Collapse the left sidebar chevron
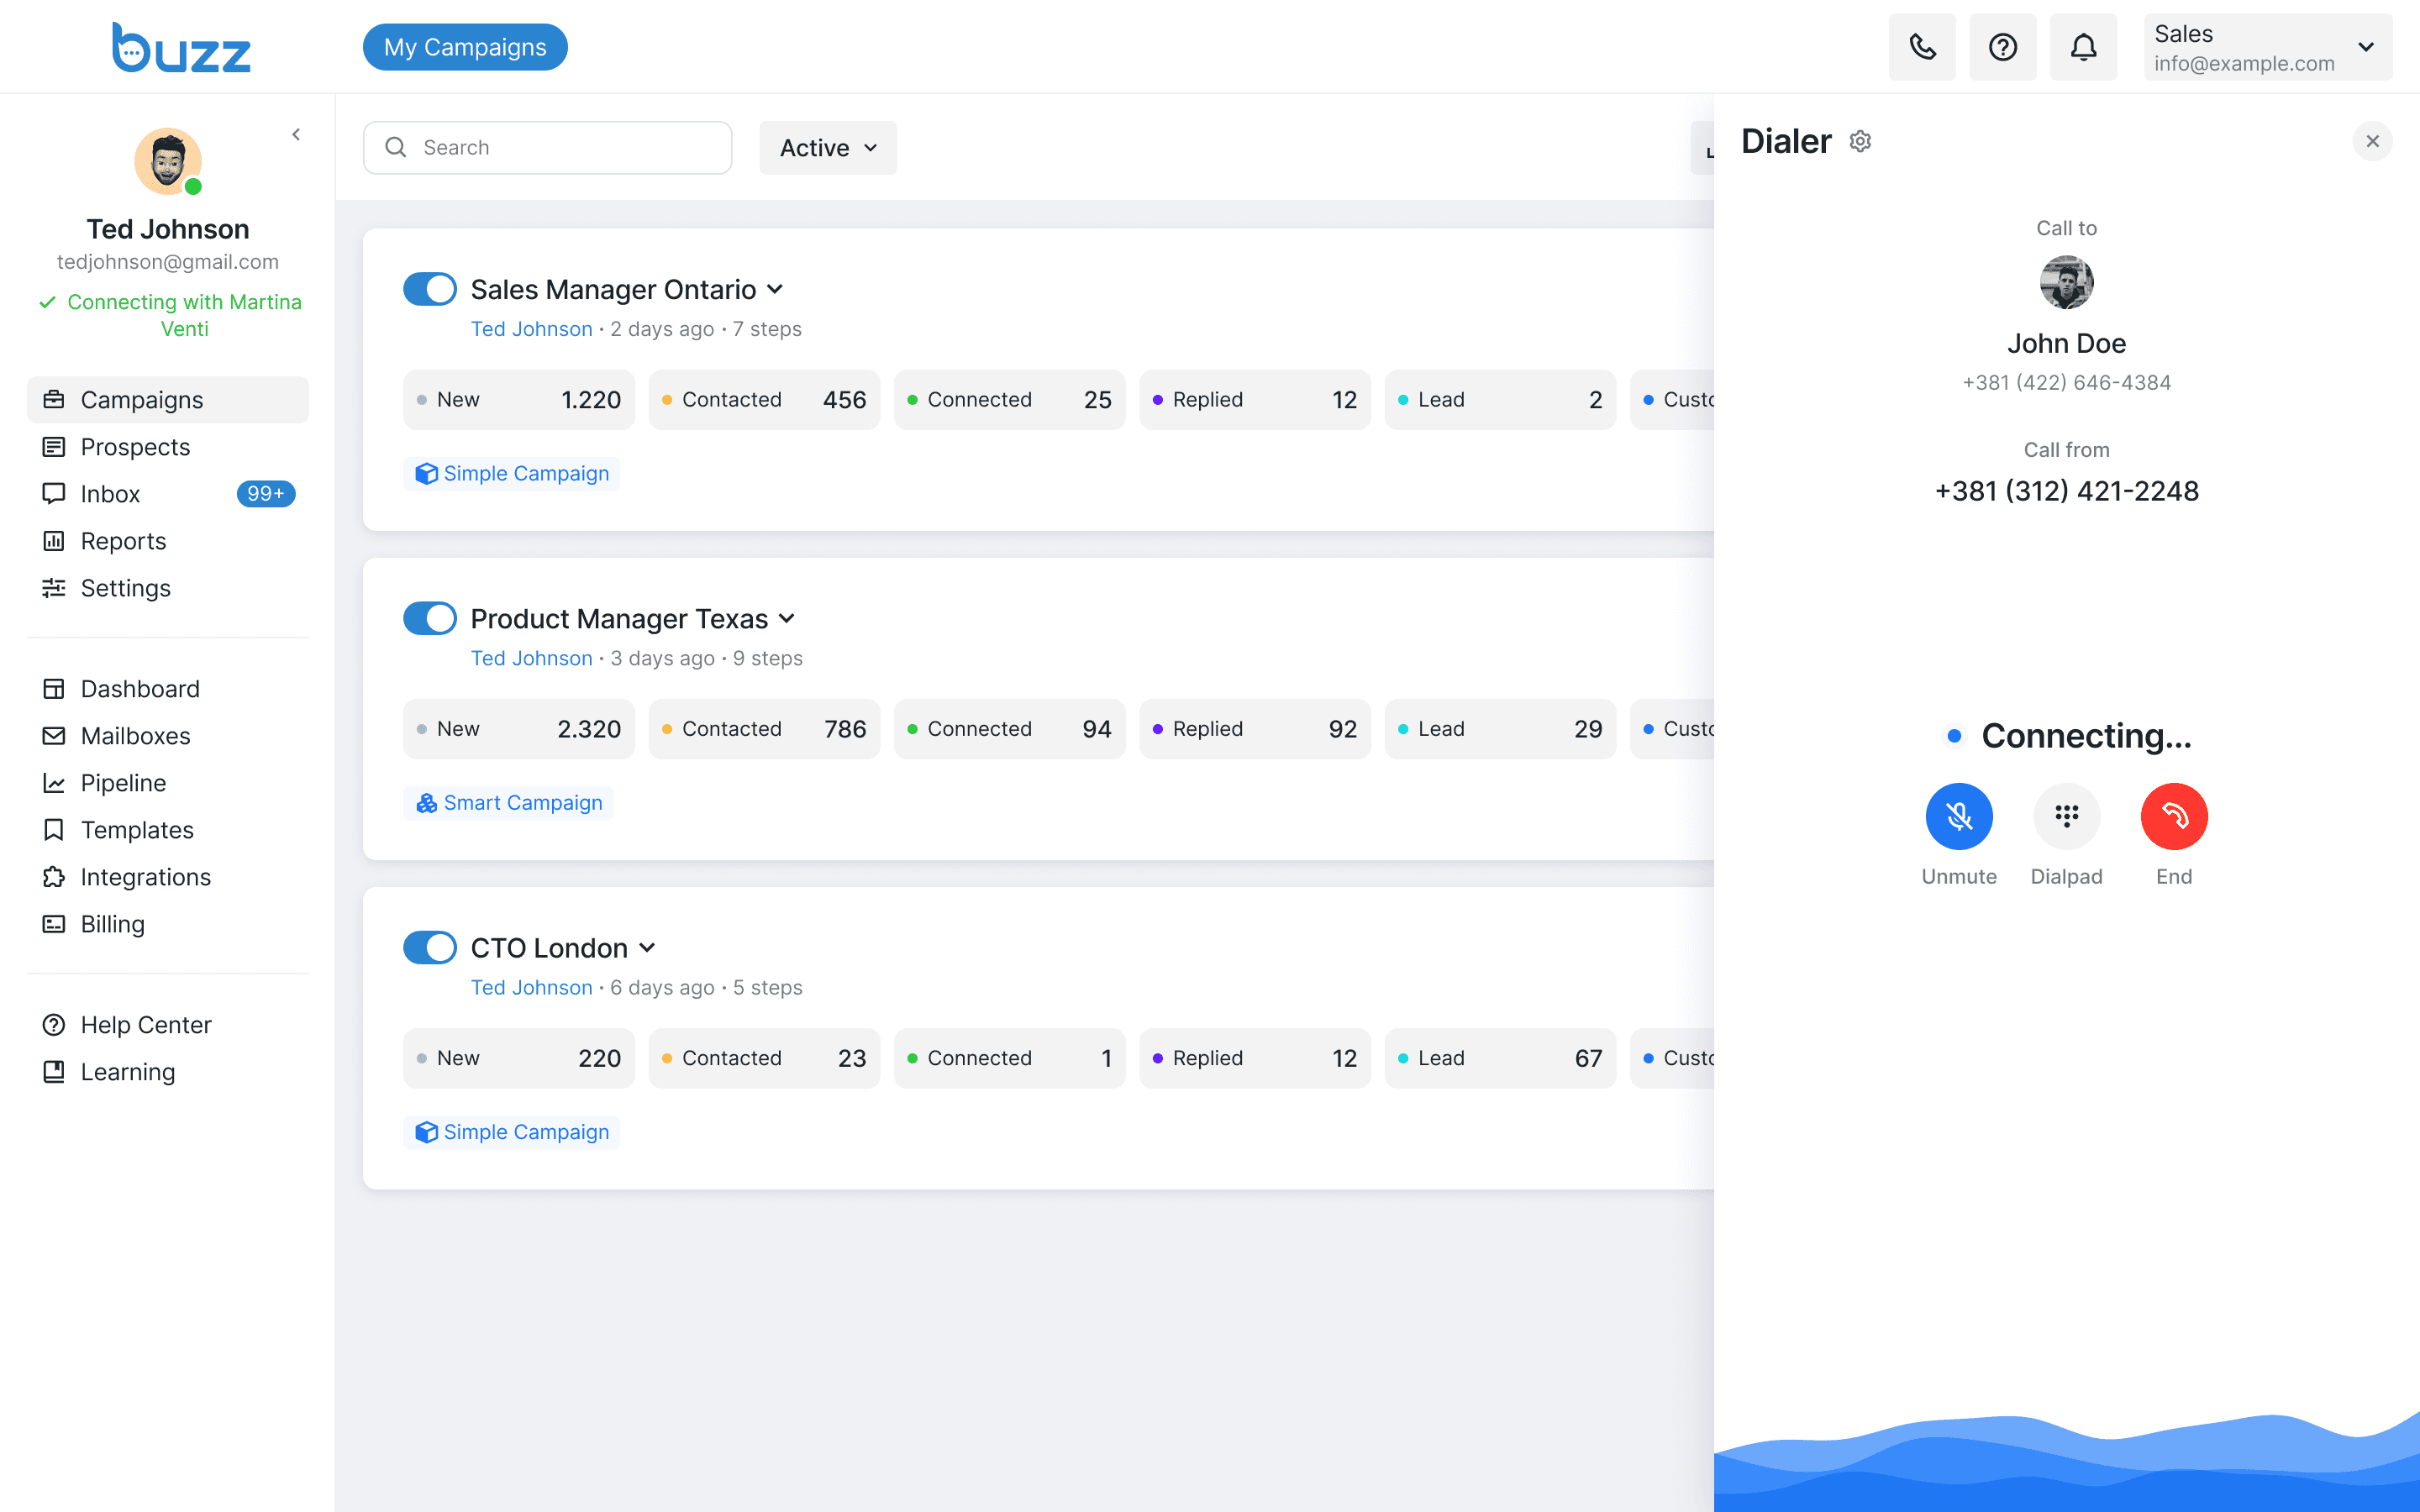Image resolution: width=2420 pixels, height=1512 pixels. point(296,134)
